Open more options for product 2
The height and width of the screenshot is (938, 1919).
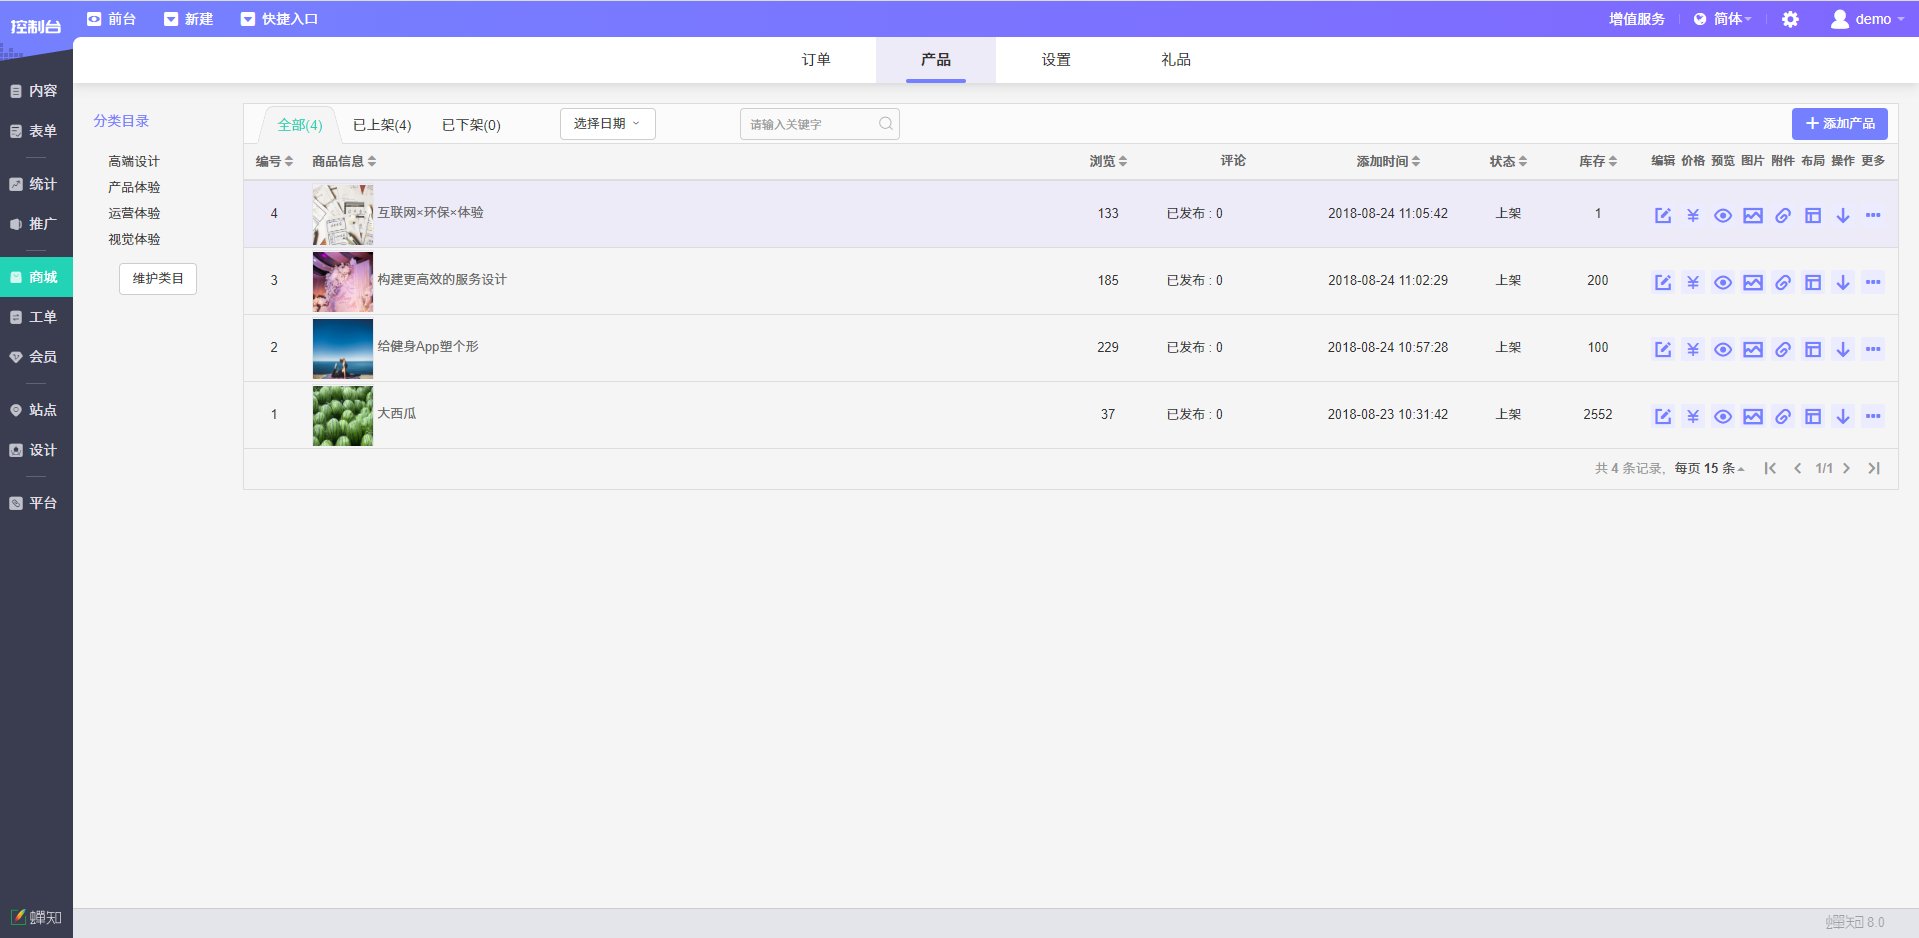1872,349
